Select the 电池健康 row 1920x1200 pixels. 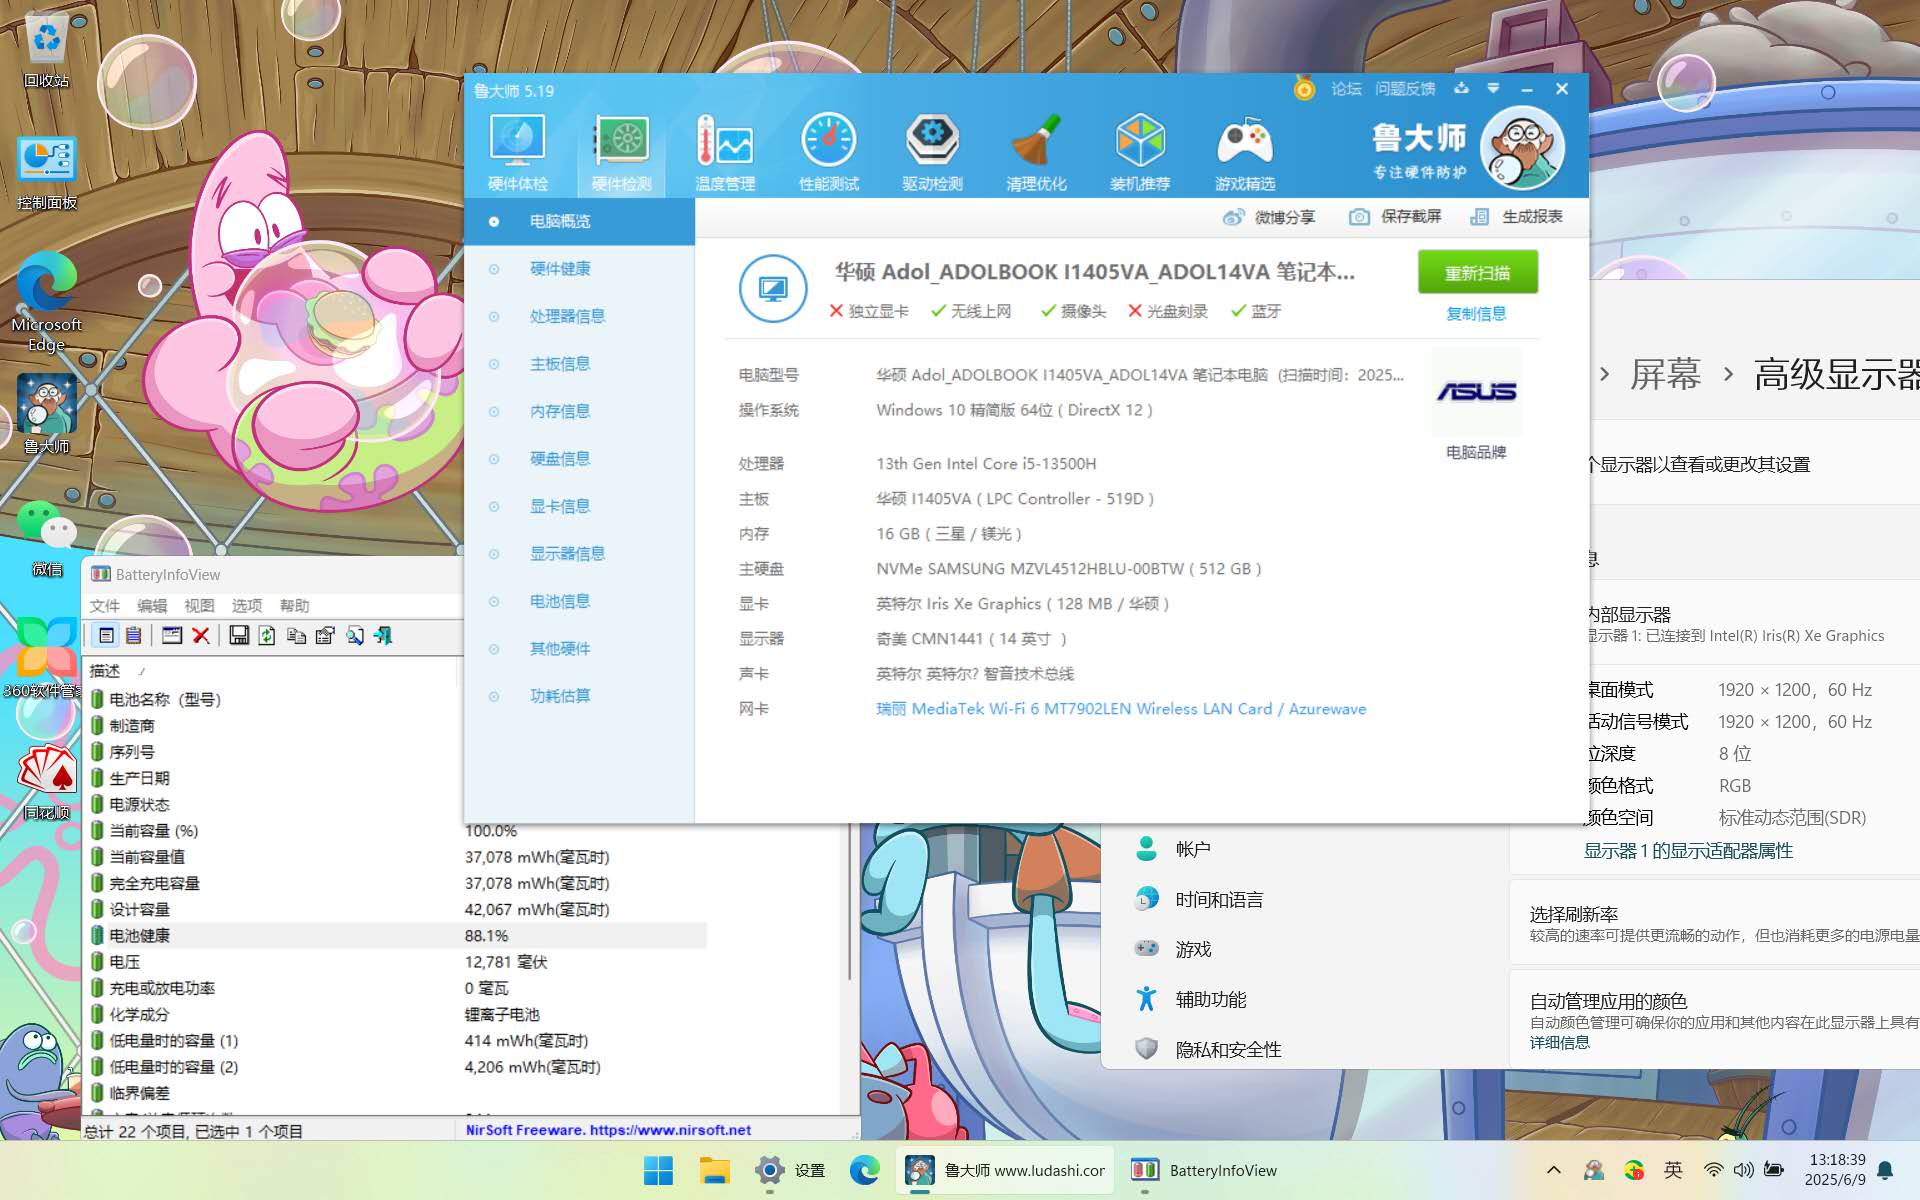[x=396, y=936]
